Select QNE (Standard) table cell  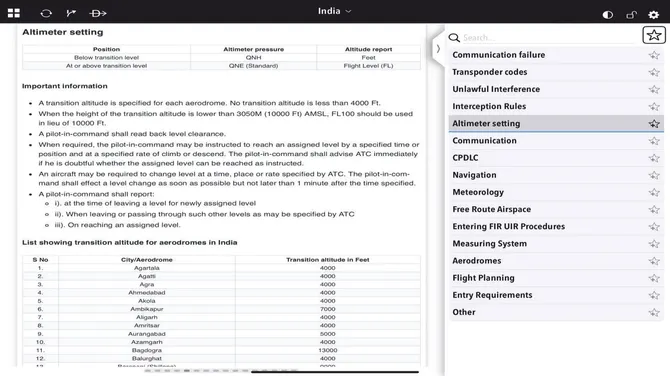tap(253, 66)
